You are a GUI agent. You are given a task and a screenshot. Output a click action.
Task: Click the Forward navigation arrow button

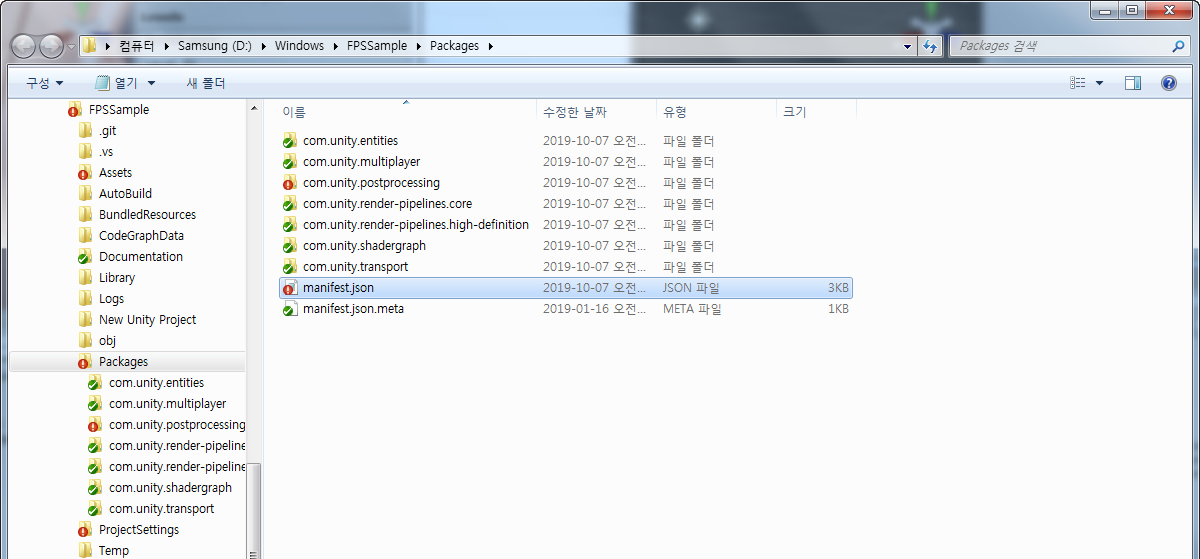(x=51, y=46)
